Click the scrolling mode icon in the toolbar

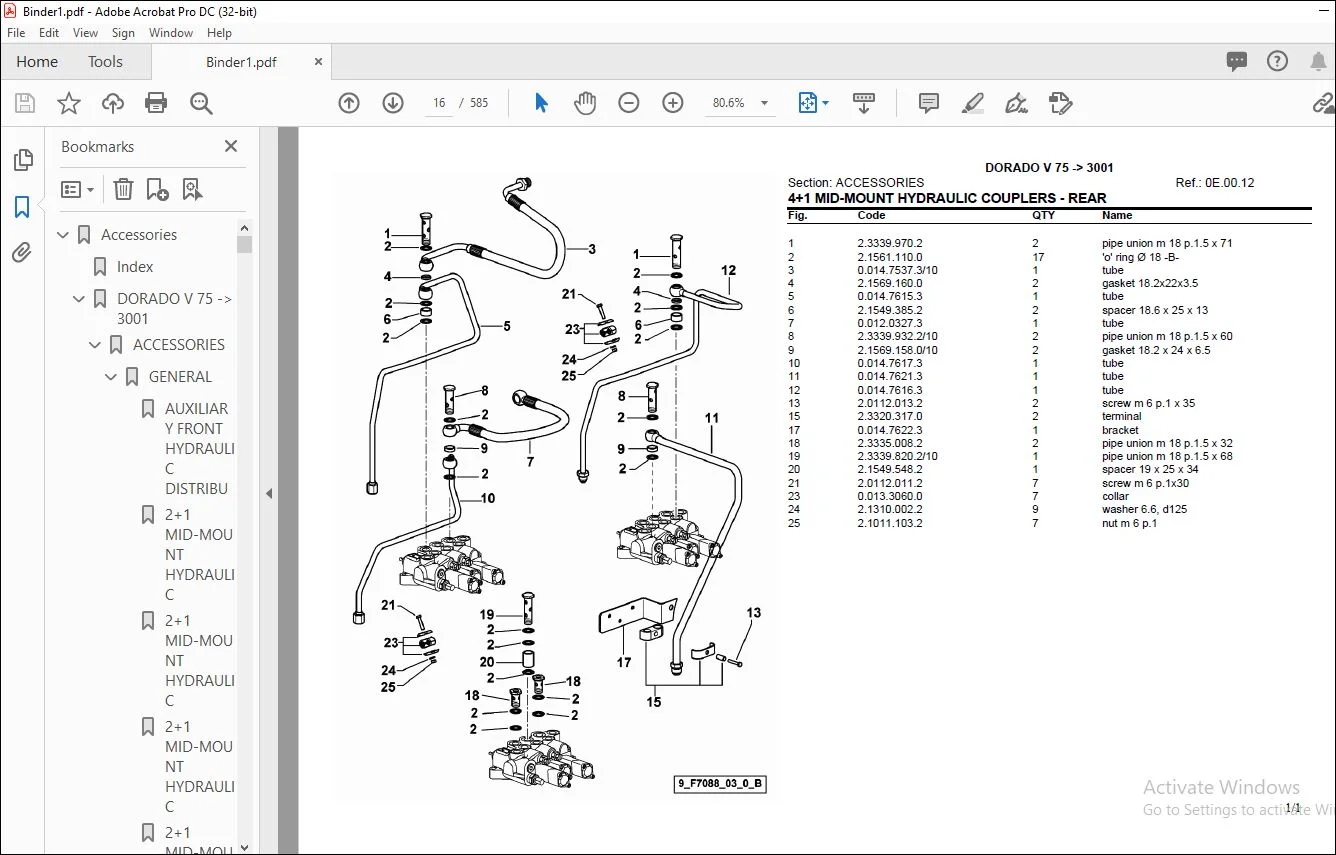tap(864, 103)
